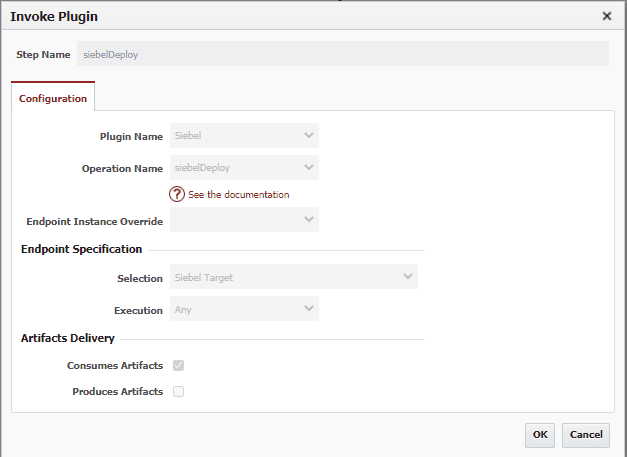Click the Plugin Name label
The height and width of the screenshot is (457, 627).
tap(131, 136)
